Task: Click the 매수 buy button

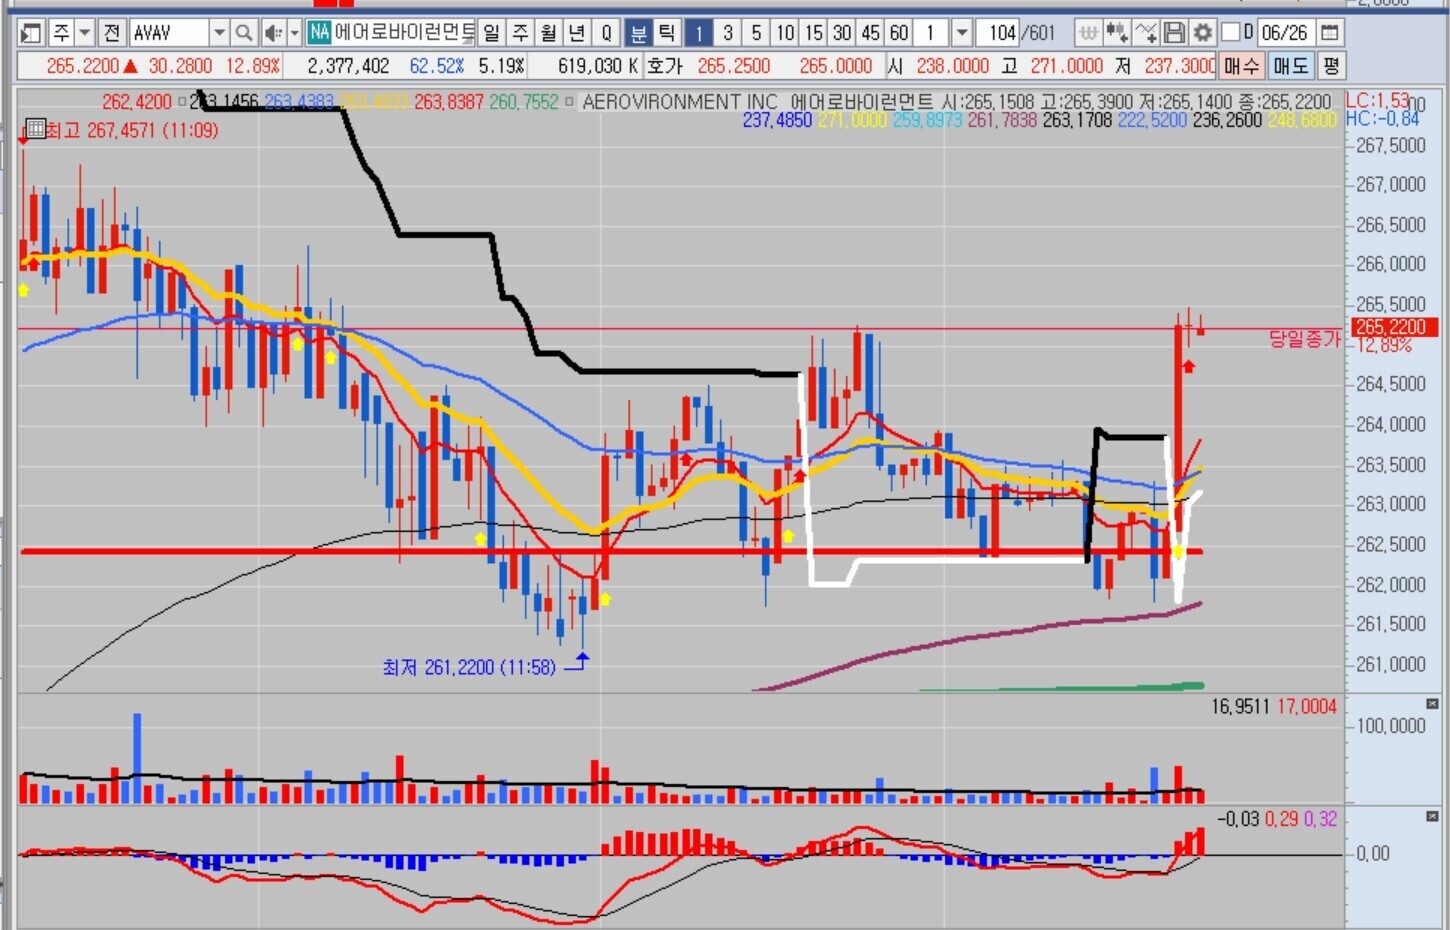Action: click(1241, 66)
